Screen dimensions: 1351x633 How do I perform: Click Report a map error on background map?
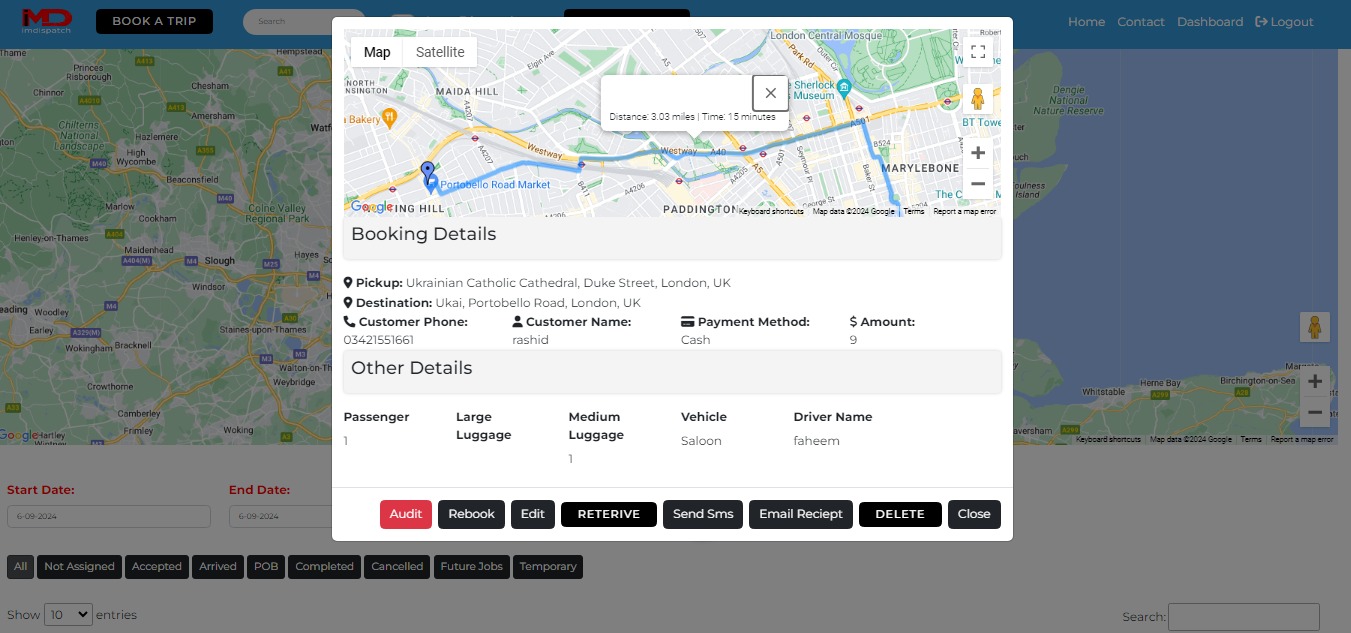[1302, 440]
